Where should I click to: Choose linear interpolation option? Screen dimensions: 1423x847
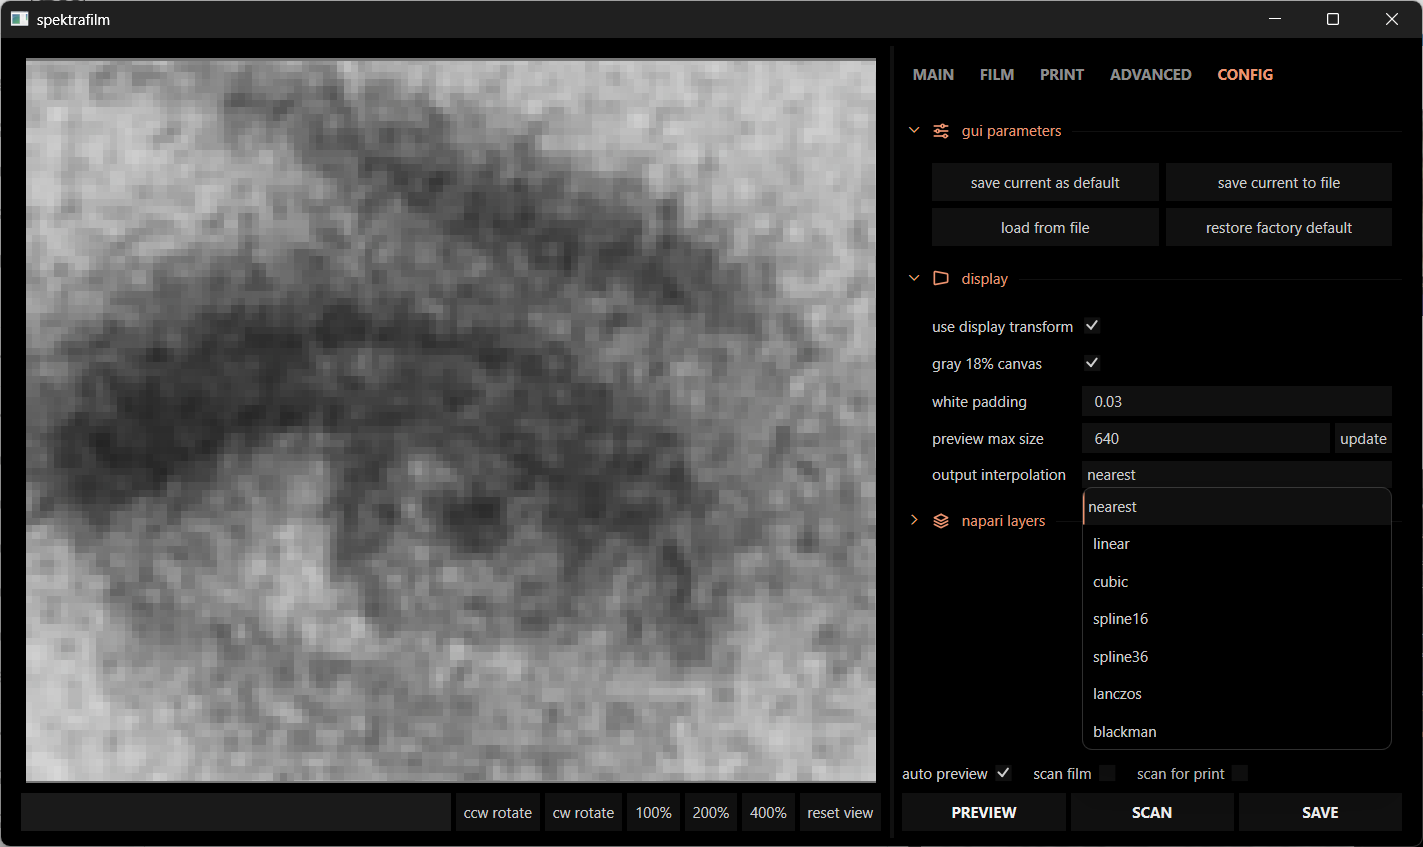(1237, 544)
